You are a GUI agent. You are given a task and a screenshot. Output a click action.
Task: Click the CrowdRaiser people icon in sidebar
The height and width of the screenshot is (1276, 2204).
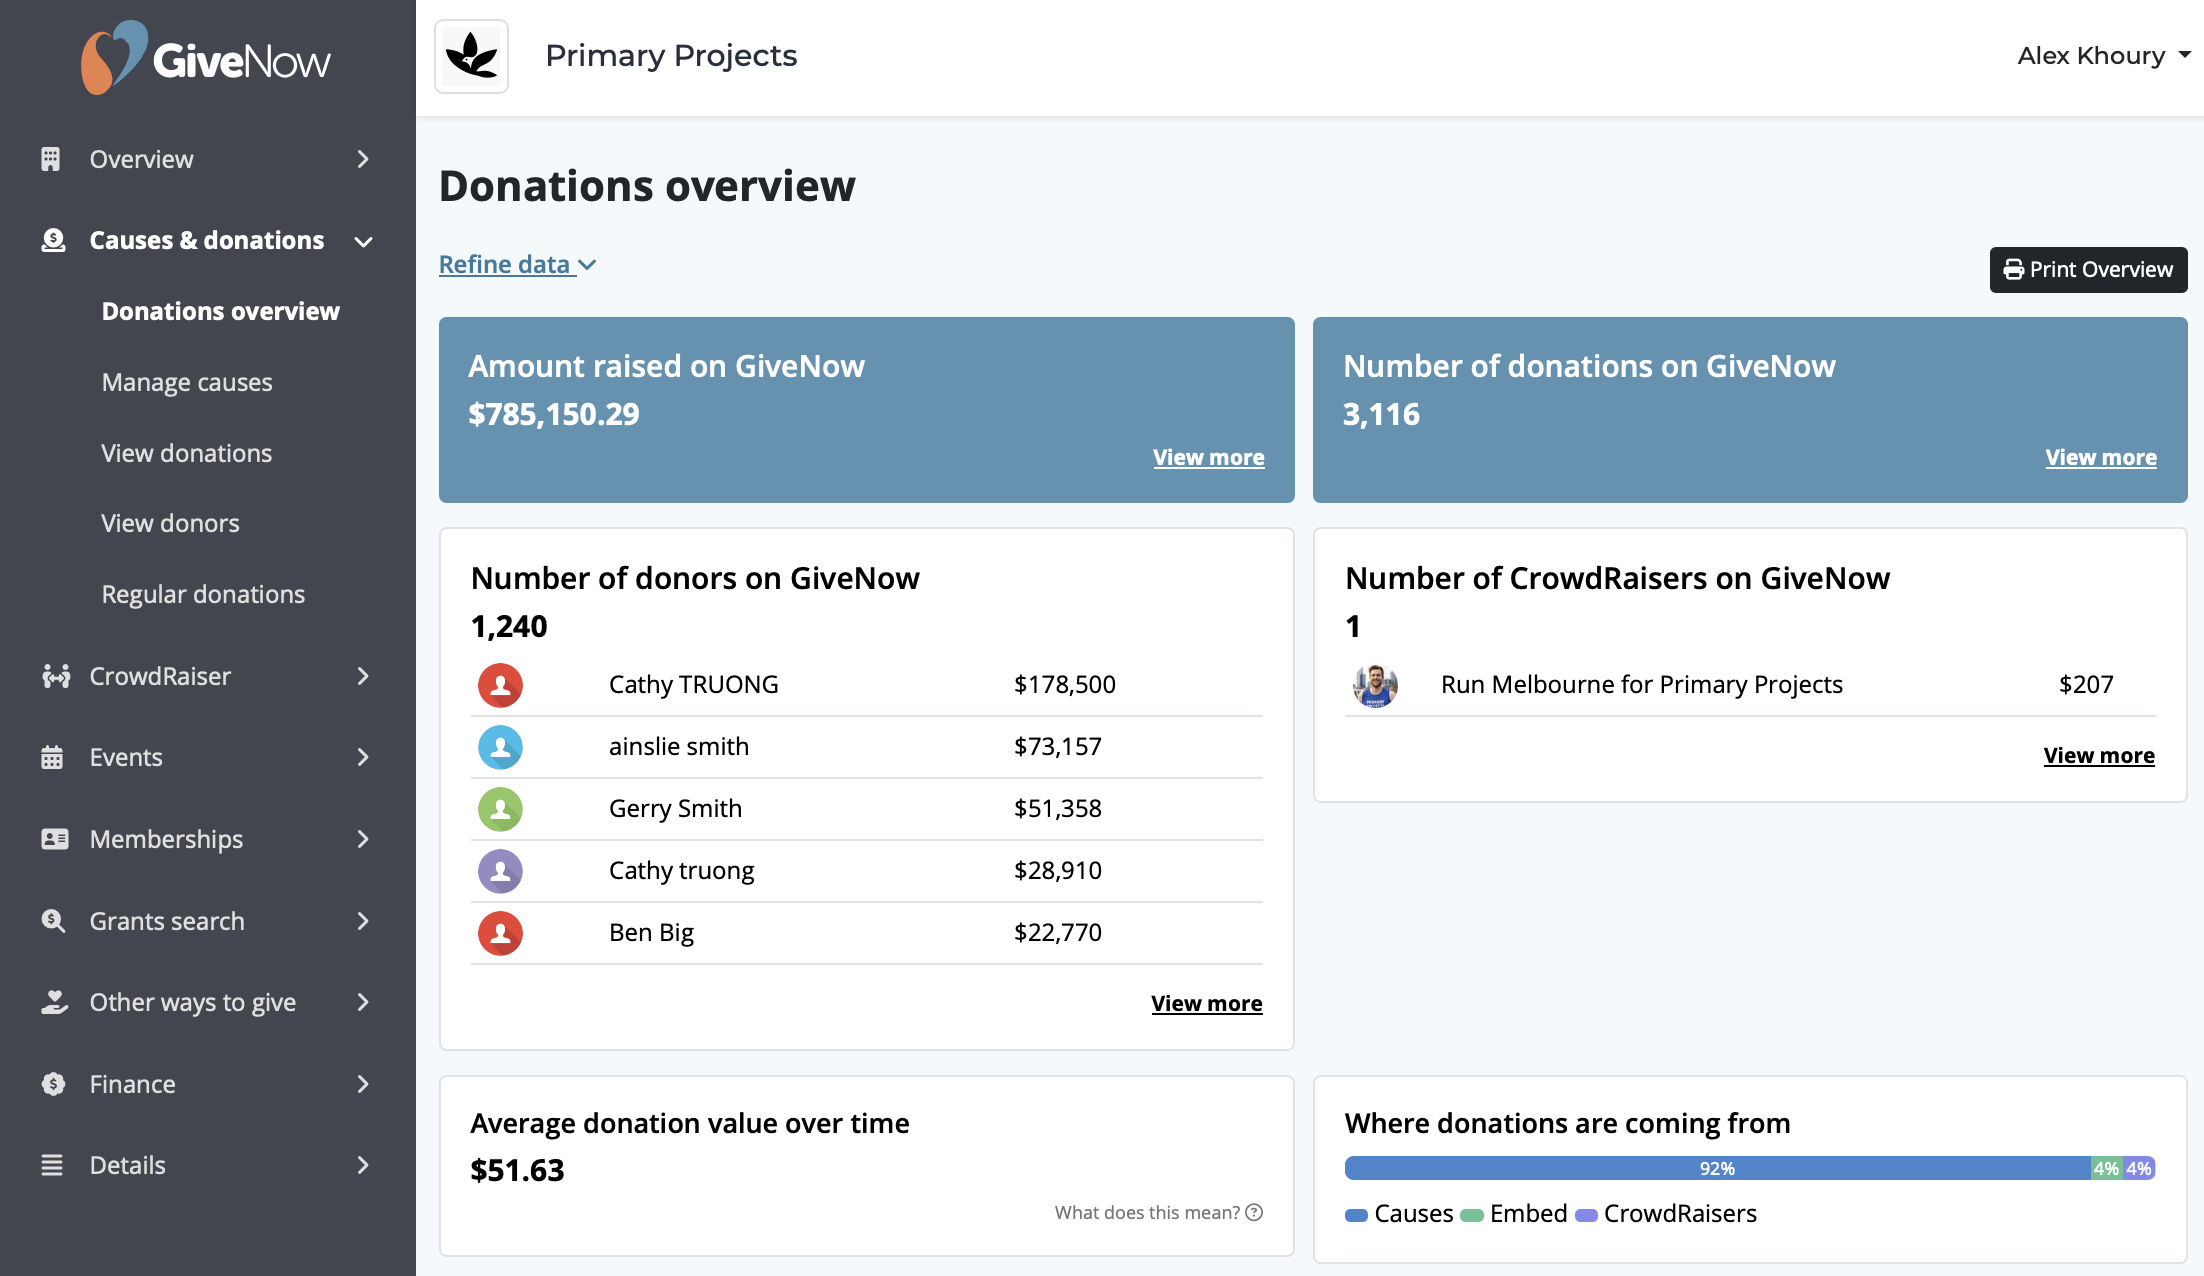pyautogui.click(x=55, y=677)
